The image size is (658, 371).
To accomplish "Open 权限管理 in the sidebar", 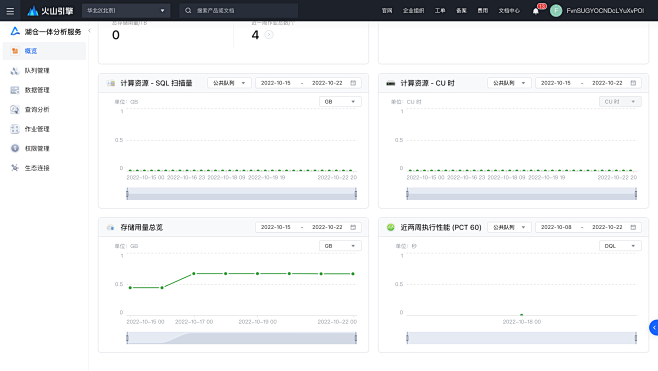I will (x=44, y=148).
